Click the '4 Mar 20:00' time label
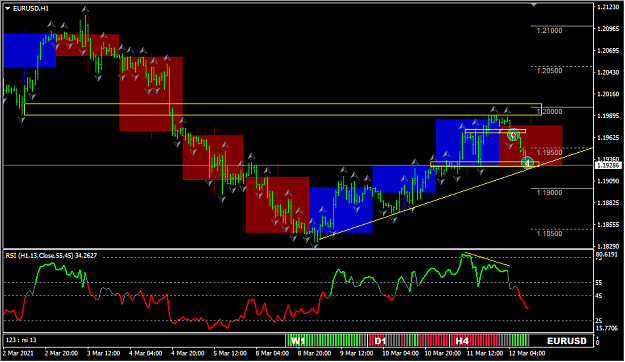Image resolution: width=625 pixels, height=362 pixels. [188, 353]
